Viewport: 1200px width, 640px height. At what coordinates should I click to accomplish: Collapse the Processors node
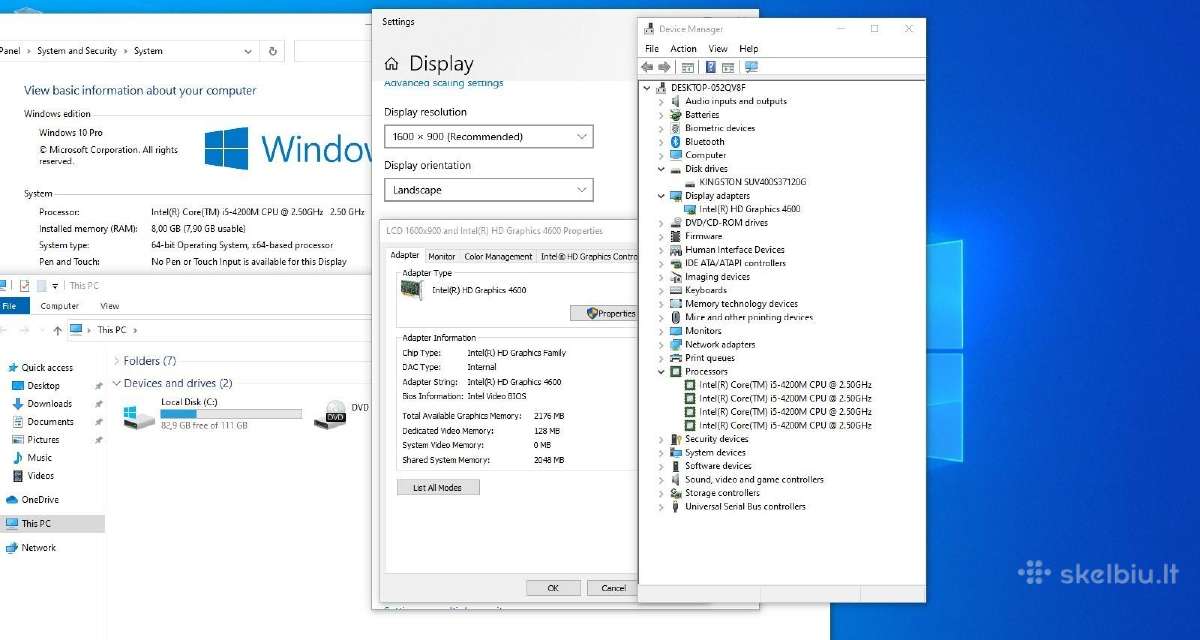click(x=661, y=372)
